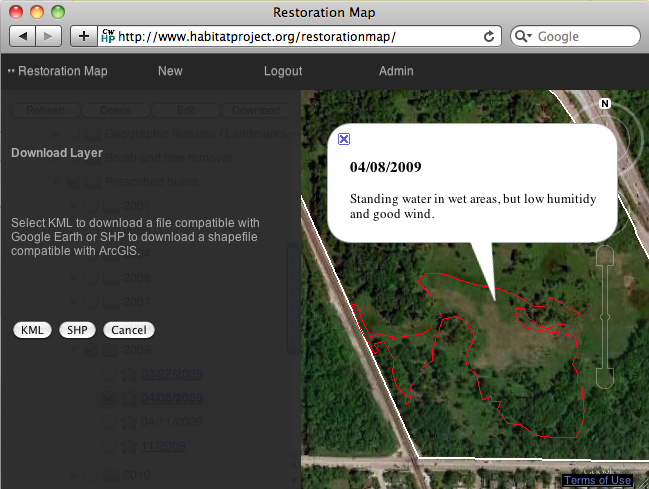Toggle the 04/08/2009 layer checkbox
649x489 pixels.
pyautogui.click(x=109, y=398)
